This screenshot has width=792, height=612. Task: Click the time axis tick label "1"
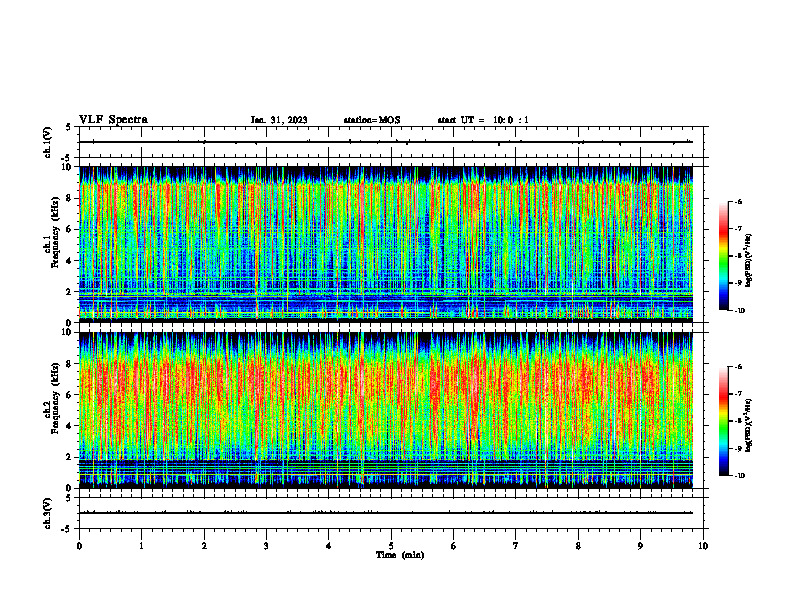coord(141,546)
